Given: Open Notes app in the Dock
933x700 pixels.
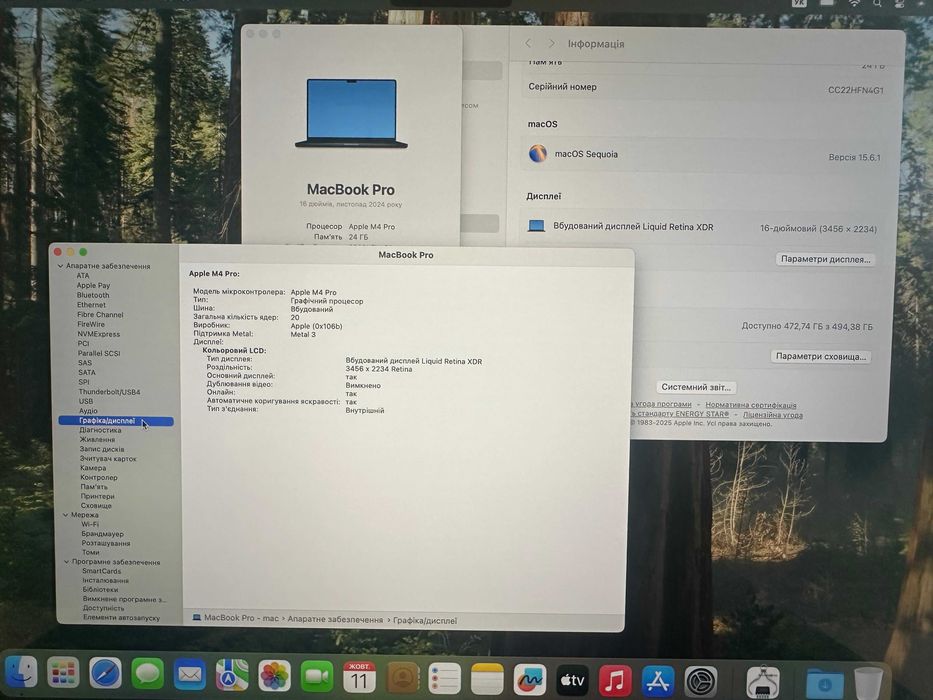Looking at the screenshot, I should (x=487, y=679).
